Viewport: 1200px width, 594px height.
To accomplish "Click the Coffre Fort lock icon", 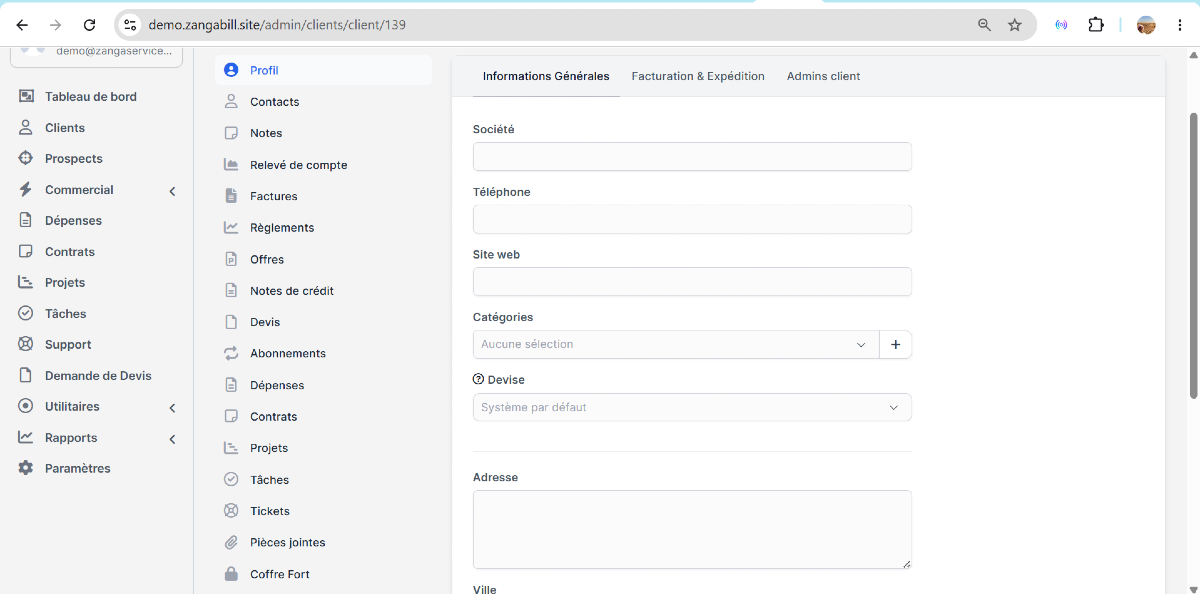I will click(x=231, y=574).
